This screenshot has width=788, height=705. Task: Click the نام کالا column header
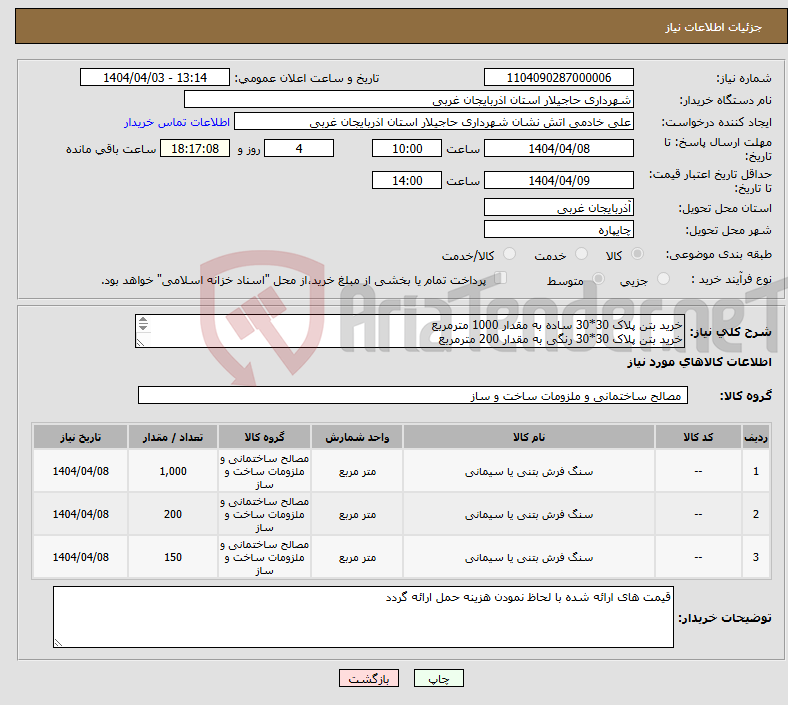click(x=529, y=437)
